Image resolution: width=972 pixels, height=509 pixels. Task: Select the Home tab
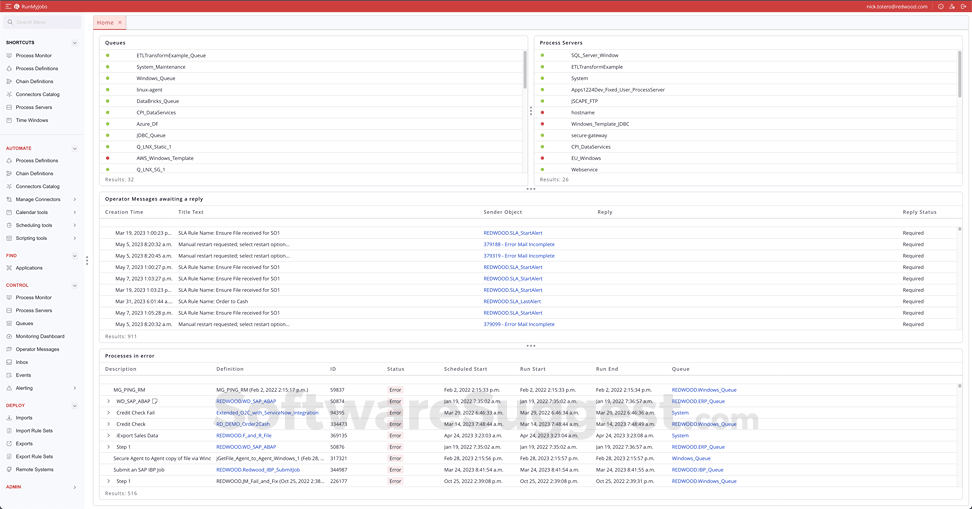click(x=105, y=22)
